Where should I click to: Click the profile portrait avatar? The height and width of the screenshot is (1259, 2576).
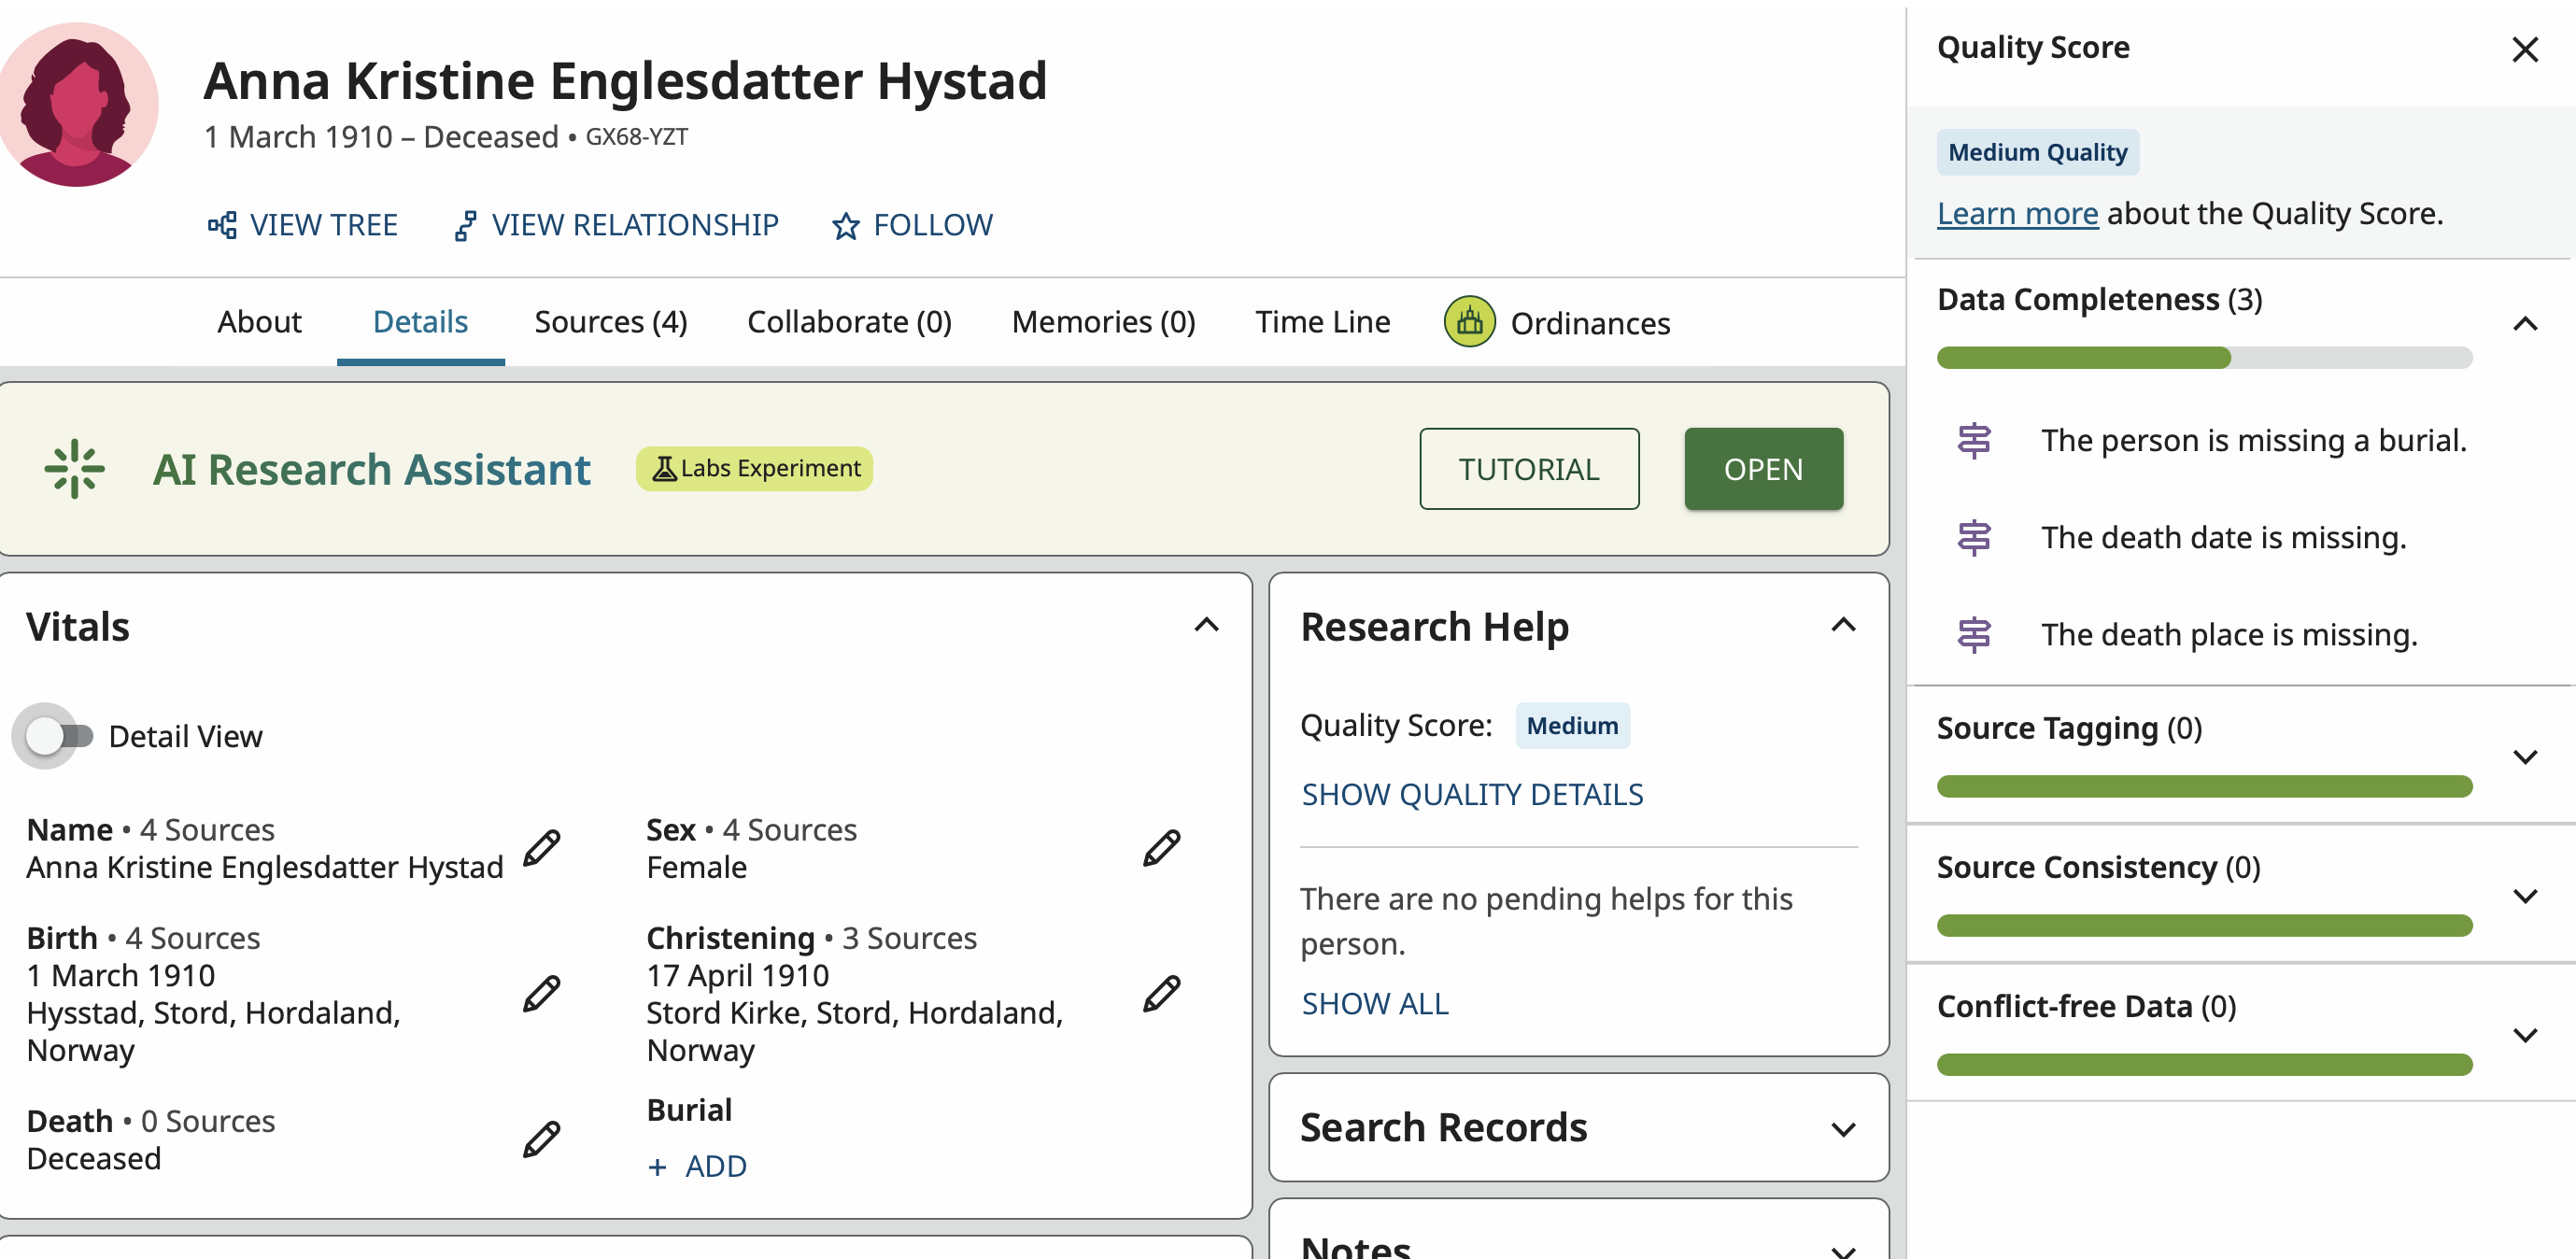77,105
